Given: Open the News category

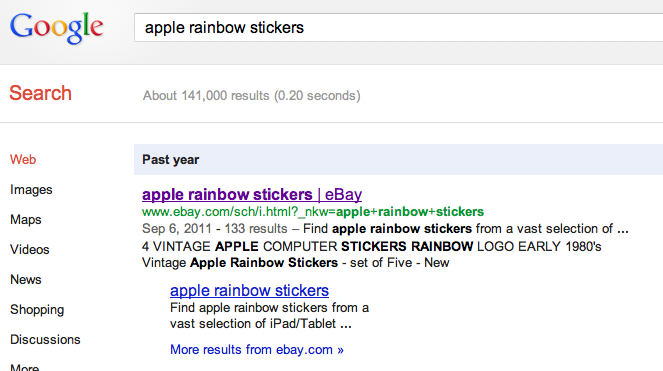Looking at the screenshot, I should 26,280.
